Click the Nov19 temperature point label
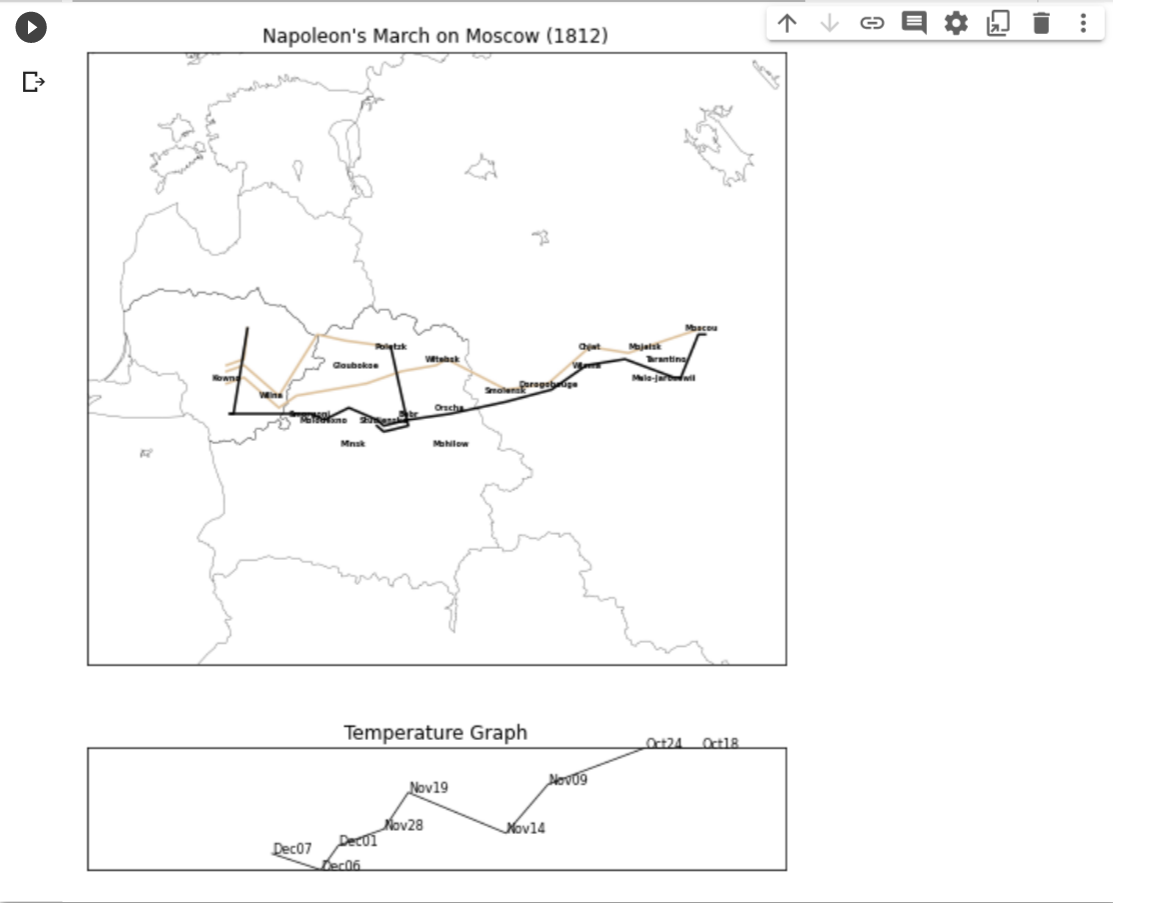This screenshot has height=904, width=1160. click(x=429, y=788)
